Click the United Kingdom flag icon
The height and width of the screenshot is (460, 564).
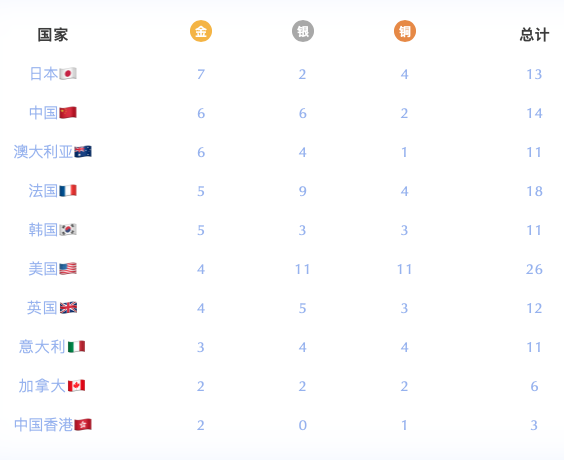68,308
